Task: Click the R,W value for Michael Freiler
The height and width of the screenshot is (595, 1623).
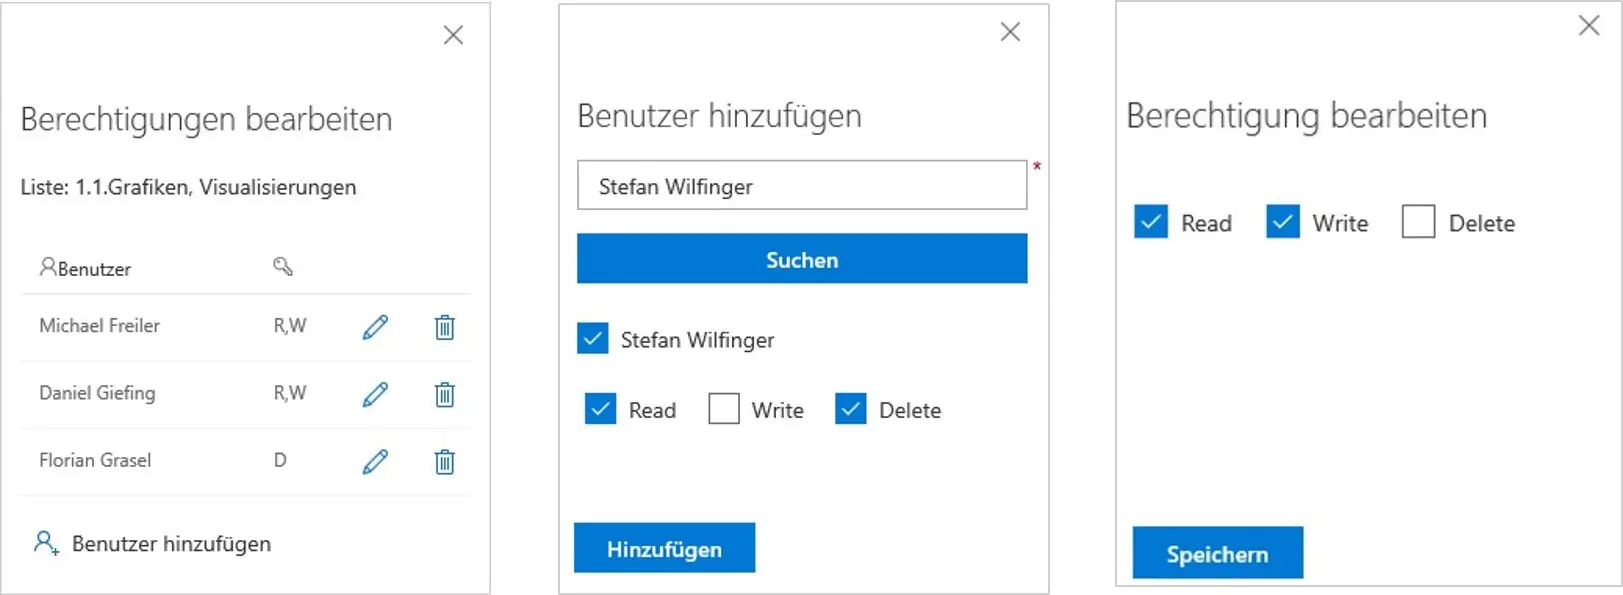Action: (x=290, y=326)
